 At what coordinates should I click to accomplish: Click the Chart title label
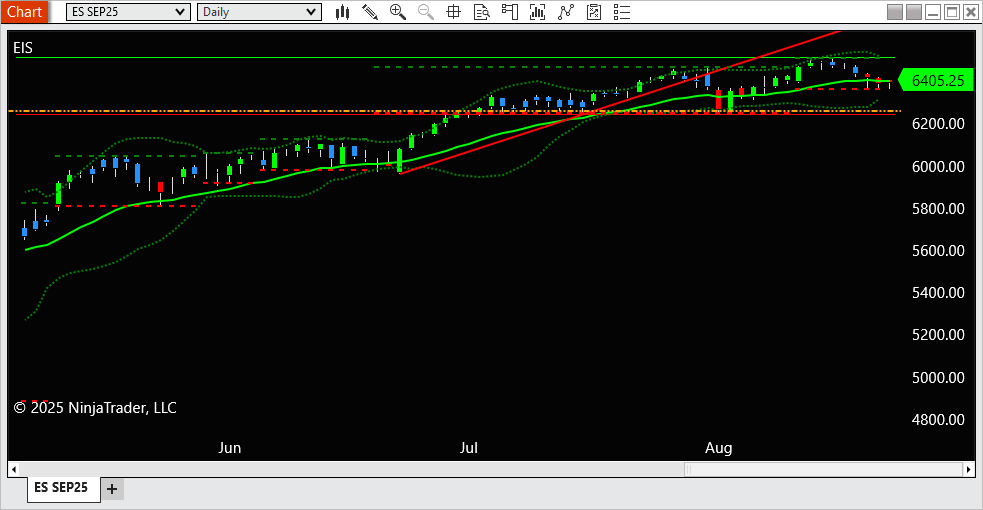(24, 12)
